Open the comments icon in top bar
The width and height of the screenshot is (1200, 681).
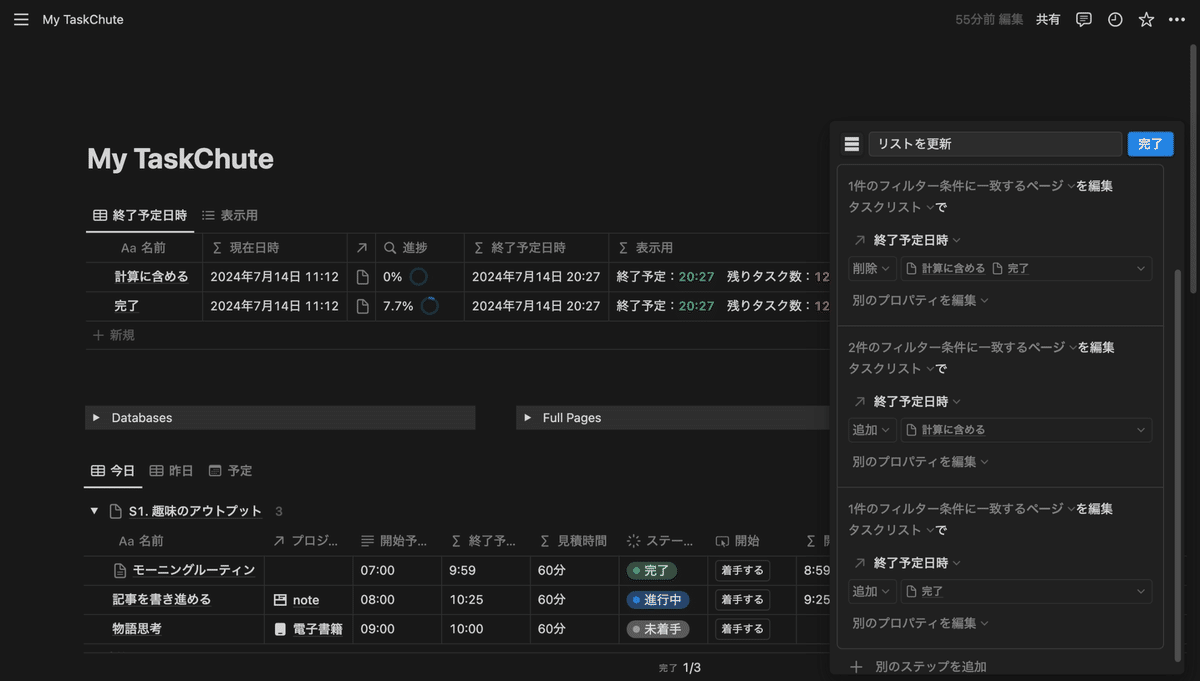coord(1084,19)
